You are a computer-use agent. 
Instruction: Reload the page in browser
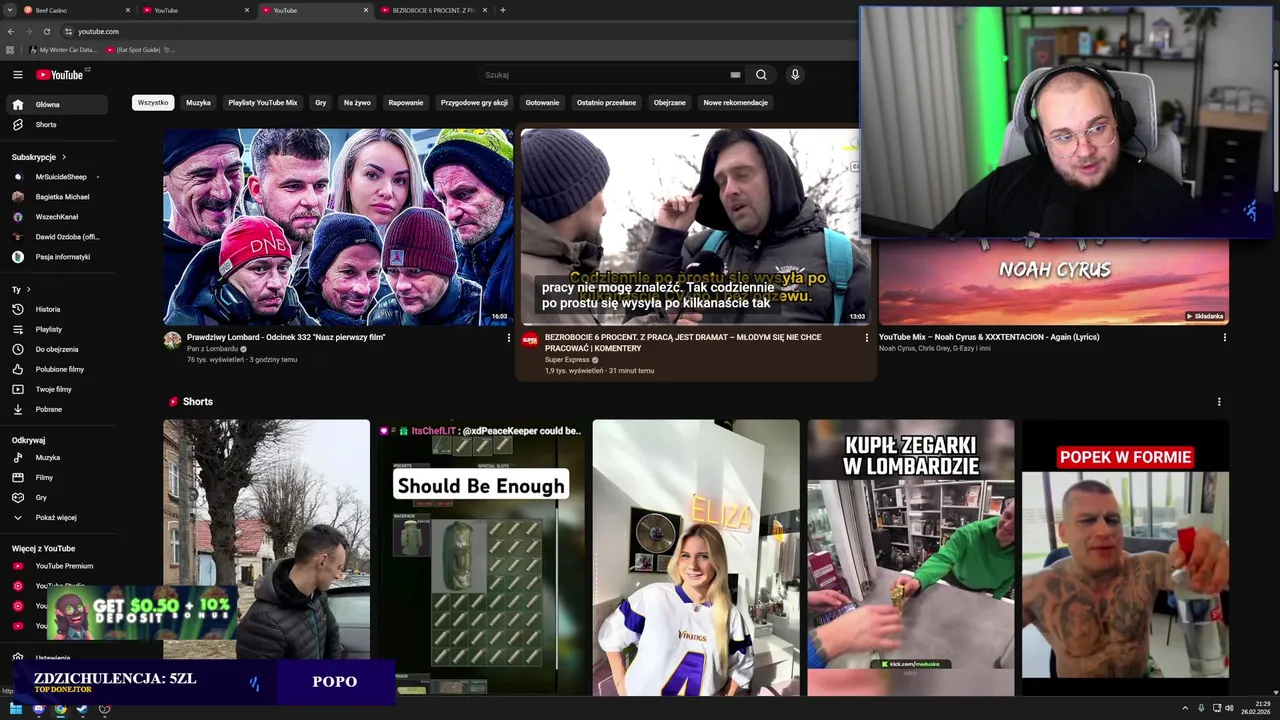[46, 31]
